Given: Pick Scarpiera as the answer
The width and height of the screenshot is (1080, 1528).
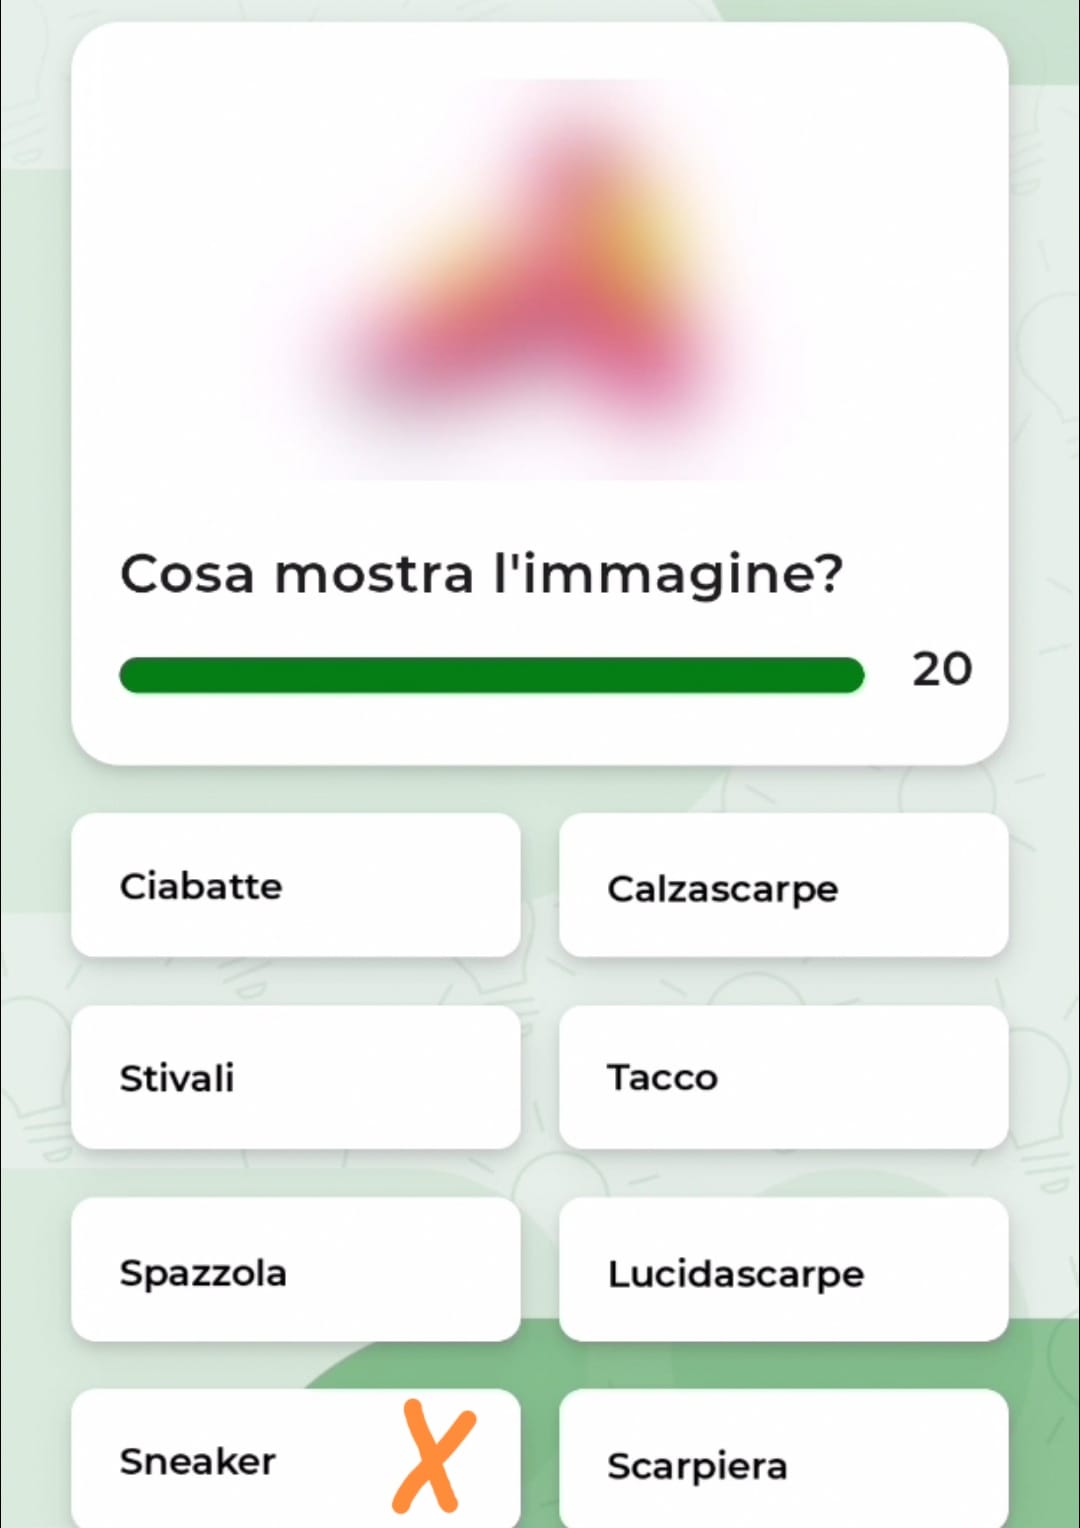Looking at the screenshot, I should [783, 1463].
